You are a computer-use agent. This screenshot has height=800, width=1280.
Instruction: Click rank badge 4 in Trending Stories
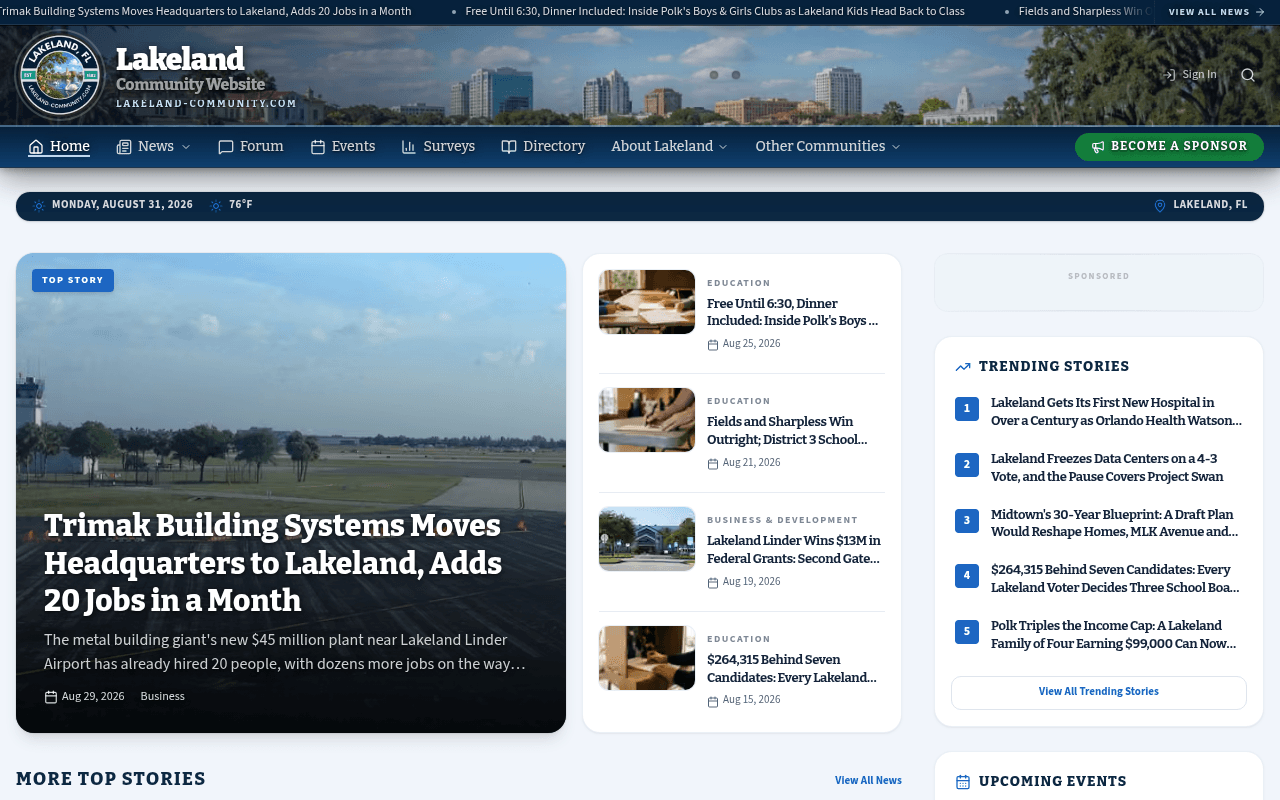[967, 576]
